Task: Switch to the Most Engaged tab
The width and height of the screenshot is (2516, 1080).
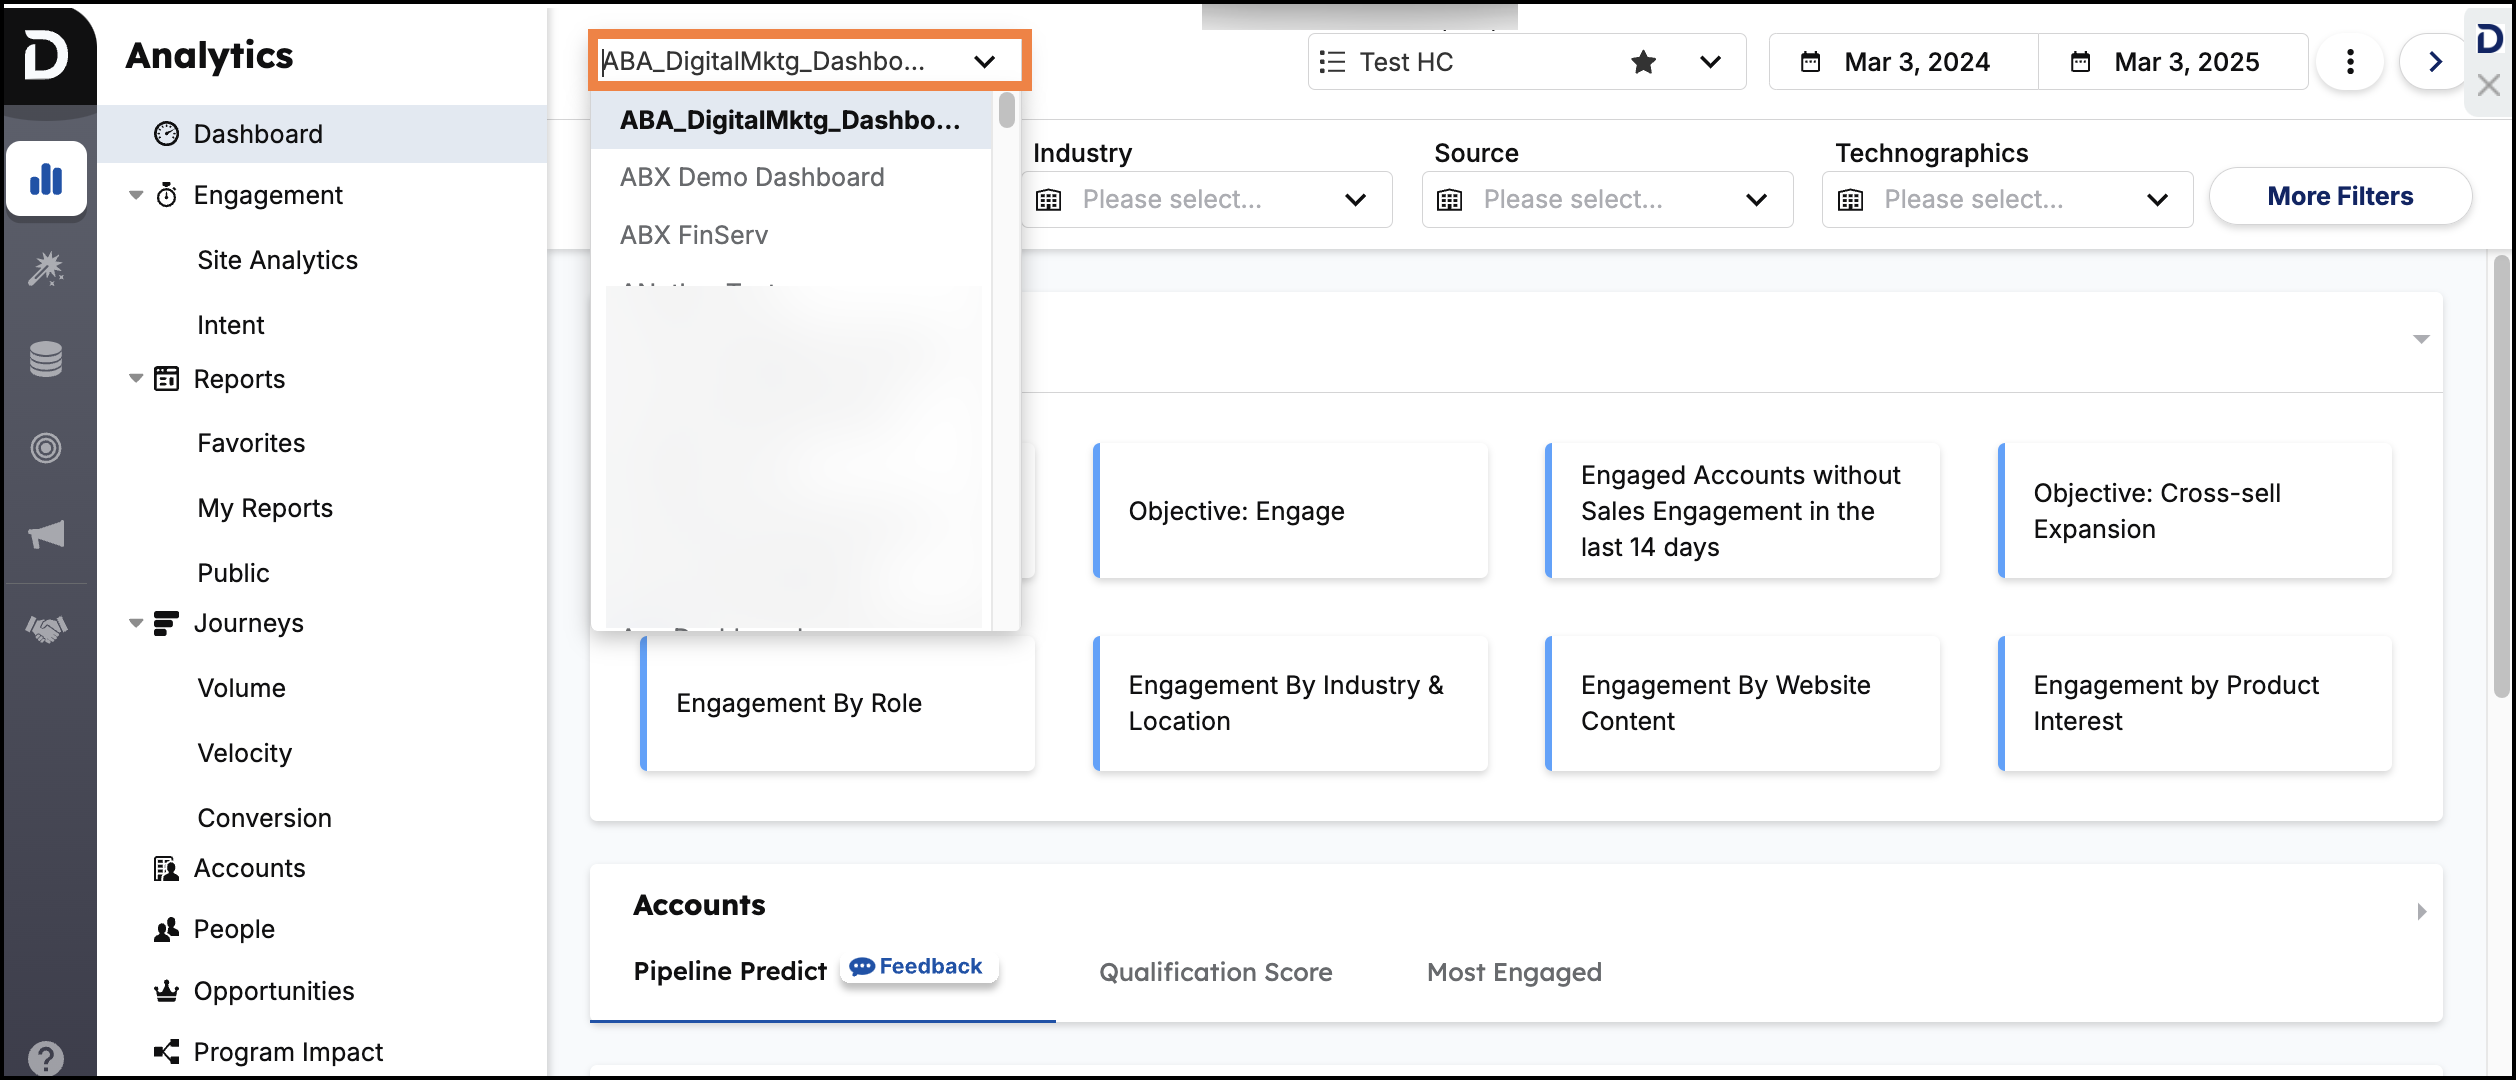Action: [x=1514, y=972]
